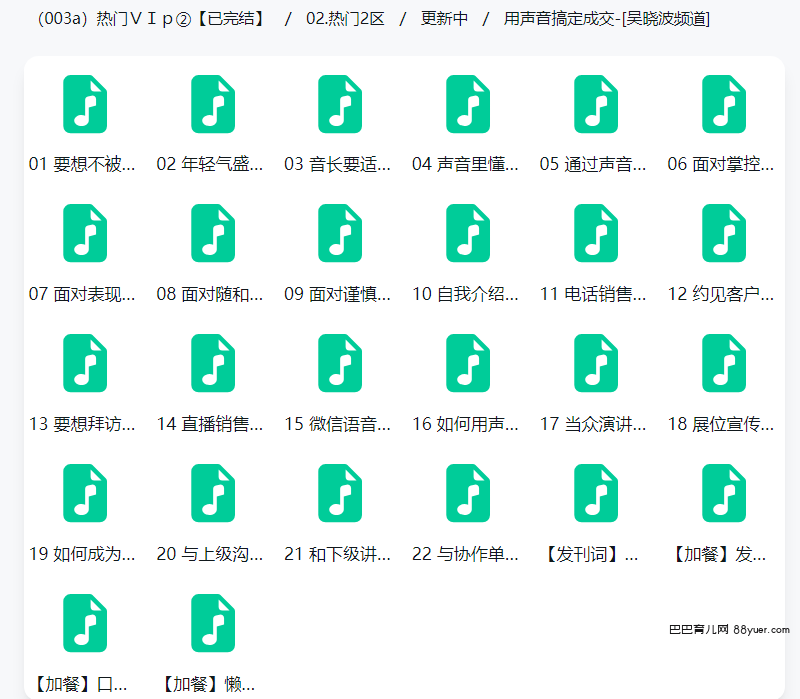800x699 pixels.
Task: Click file name text '01 要想不被...'
Action: (82, 164)
